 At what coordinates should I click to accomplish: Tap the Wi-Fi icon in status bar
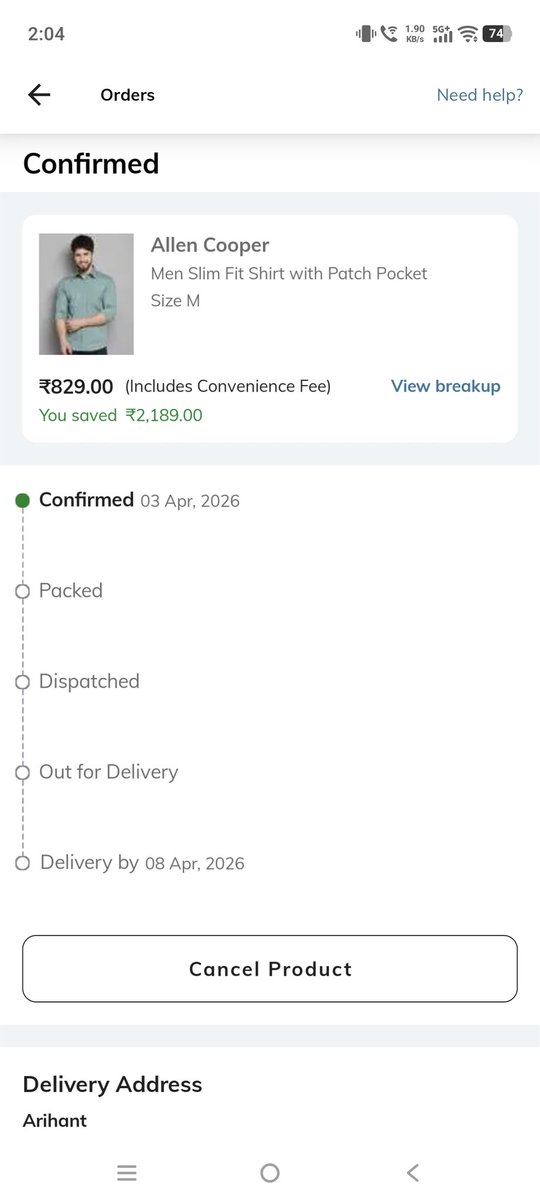click(x=468, y=33)
